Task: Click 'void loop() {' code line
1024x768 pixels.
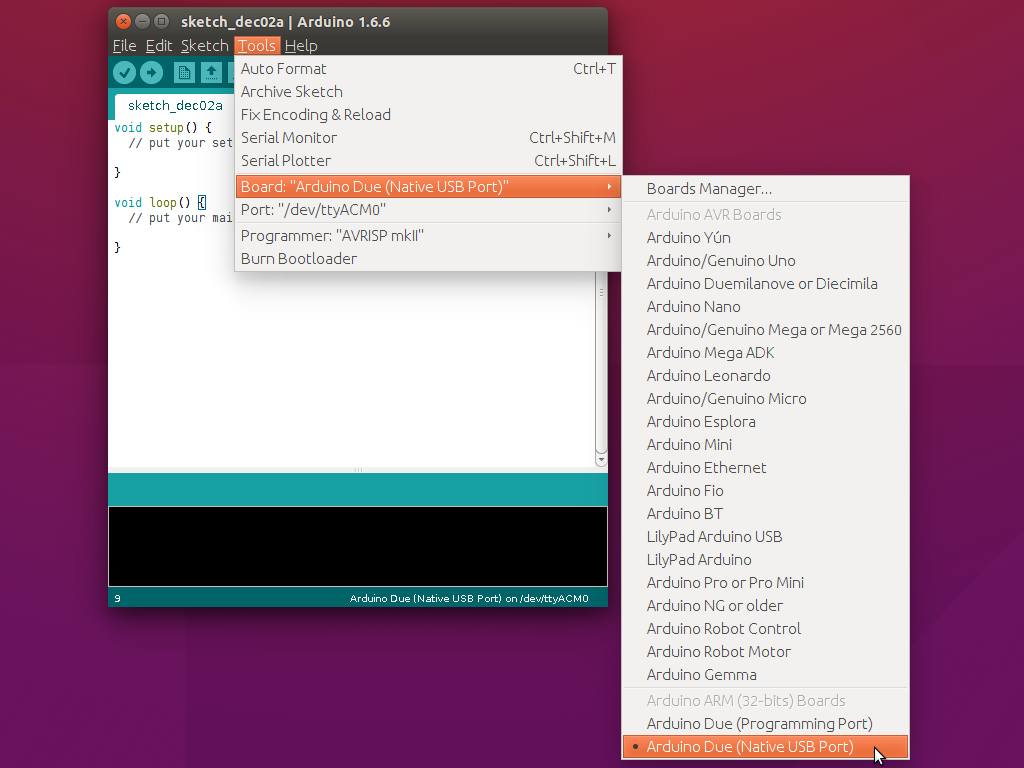Action: pyautogui.click(x=160, y=202)
